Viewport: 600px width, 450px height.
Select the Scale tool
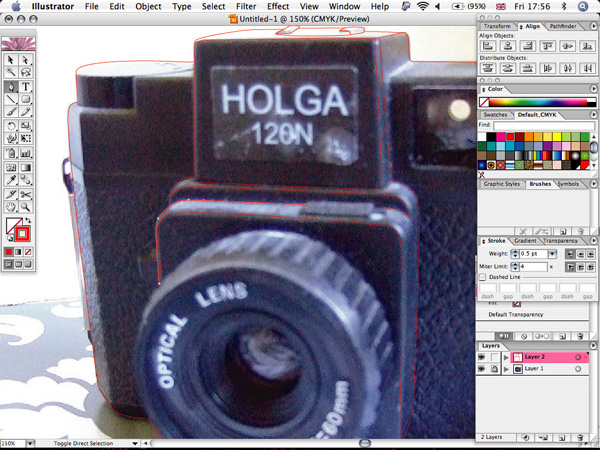25,126
